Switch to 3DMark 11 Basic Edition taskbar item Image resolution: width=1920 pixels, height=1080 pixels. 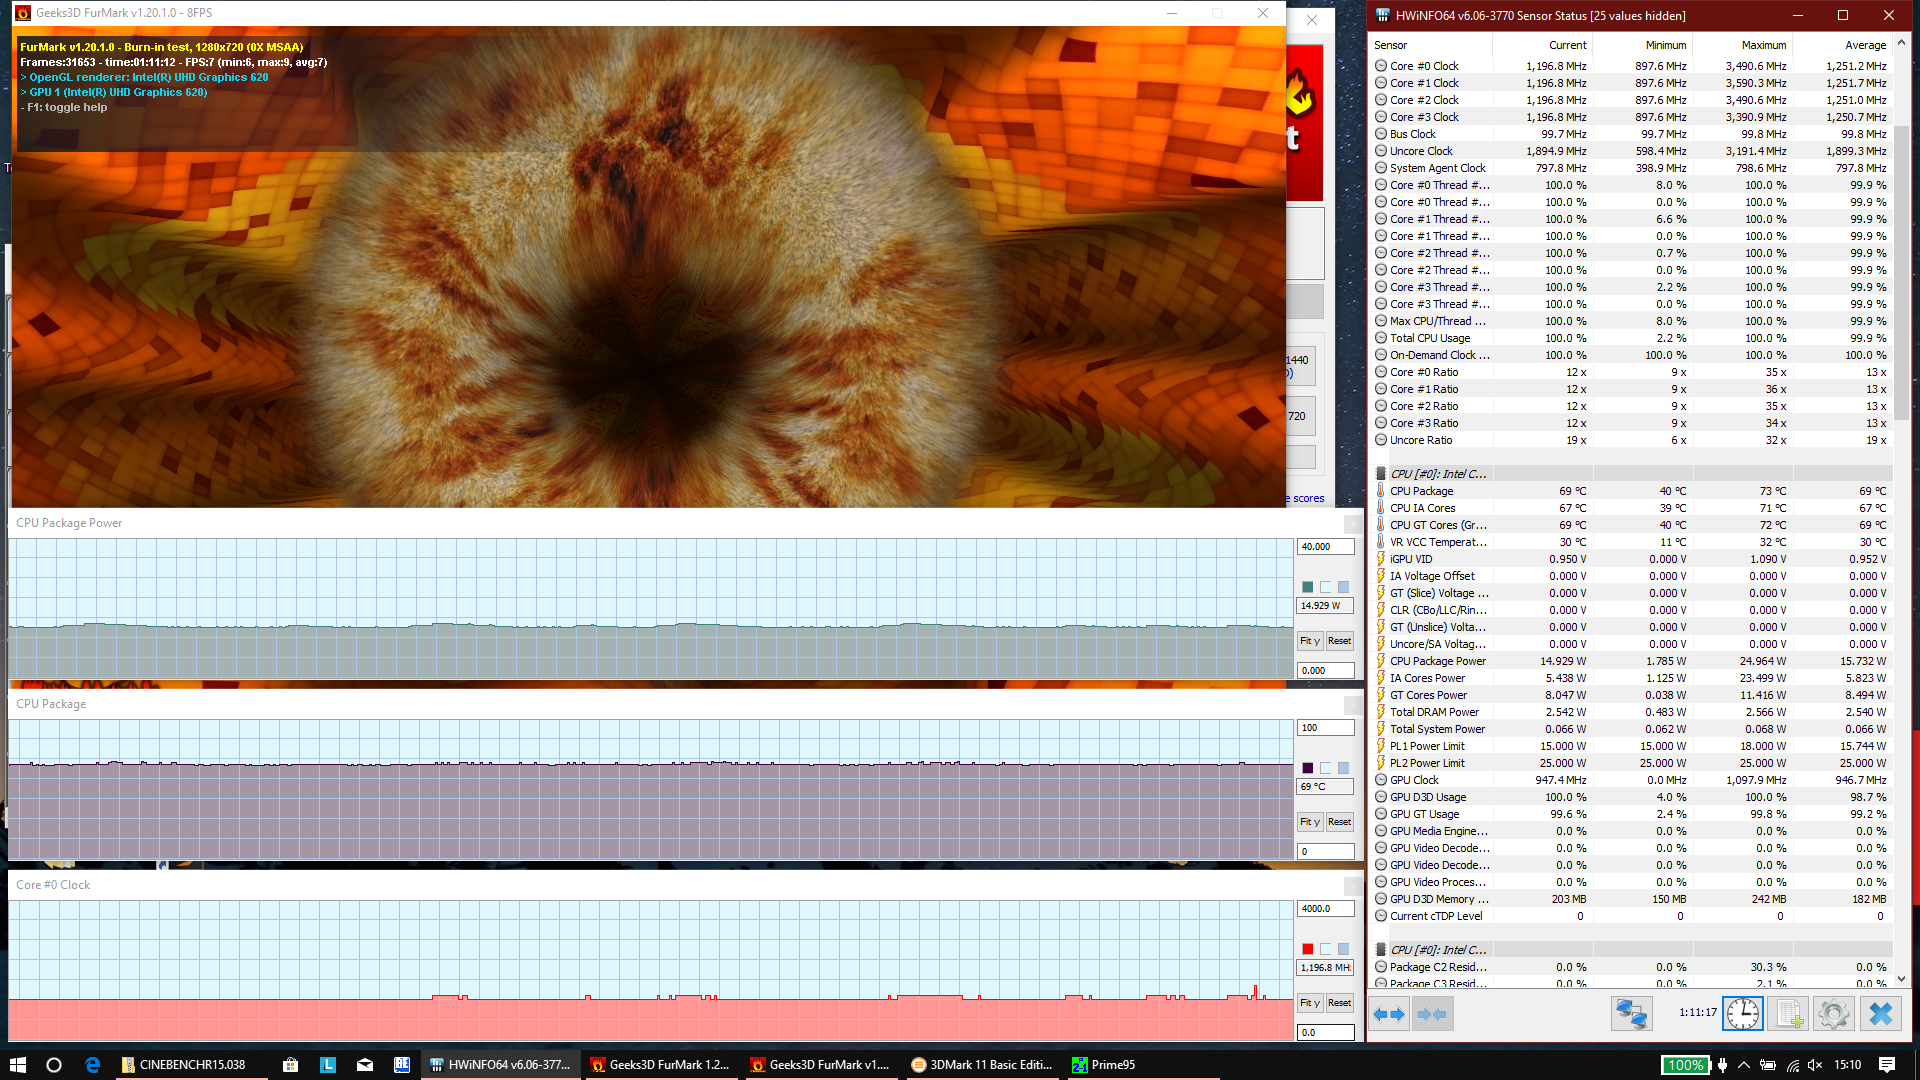coord(982,1065)
